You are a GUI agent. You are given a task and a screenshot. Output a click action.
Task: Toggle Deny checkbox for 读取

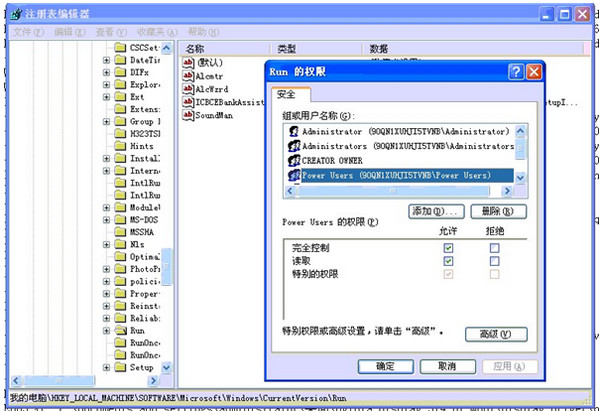[494, 261]
